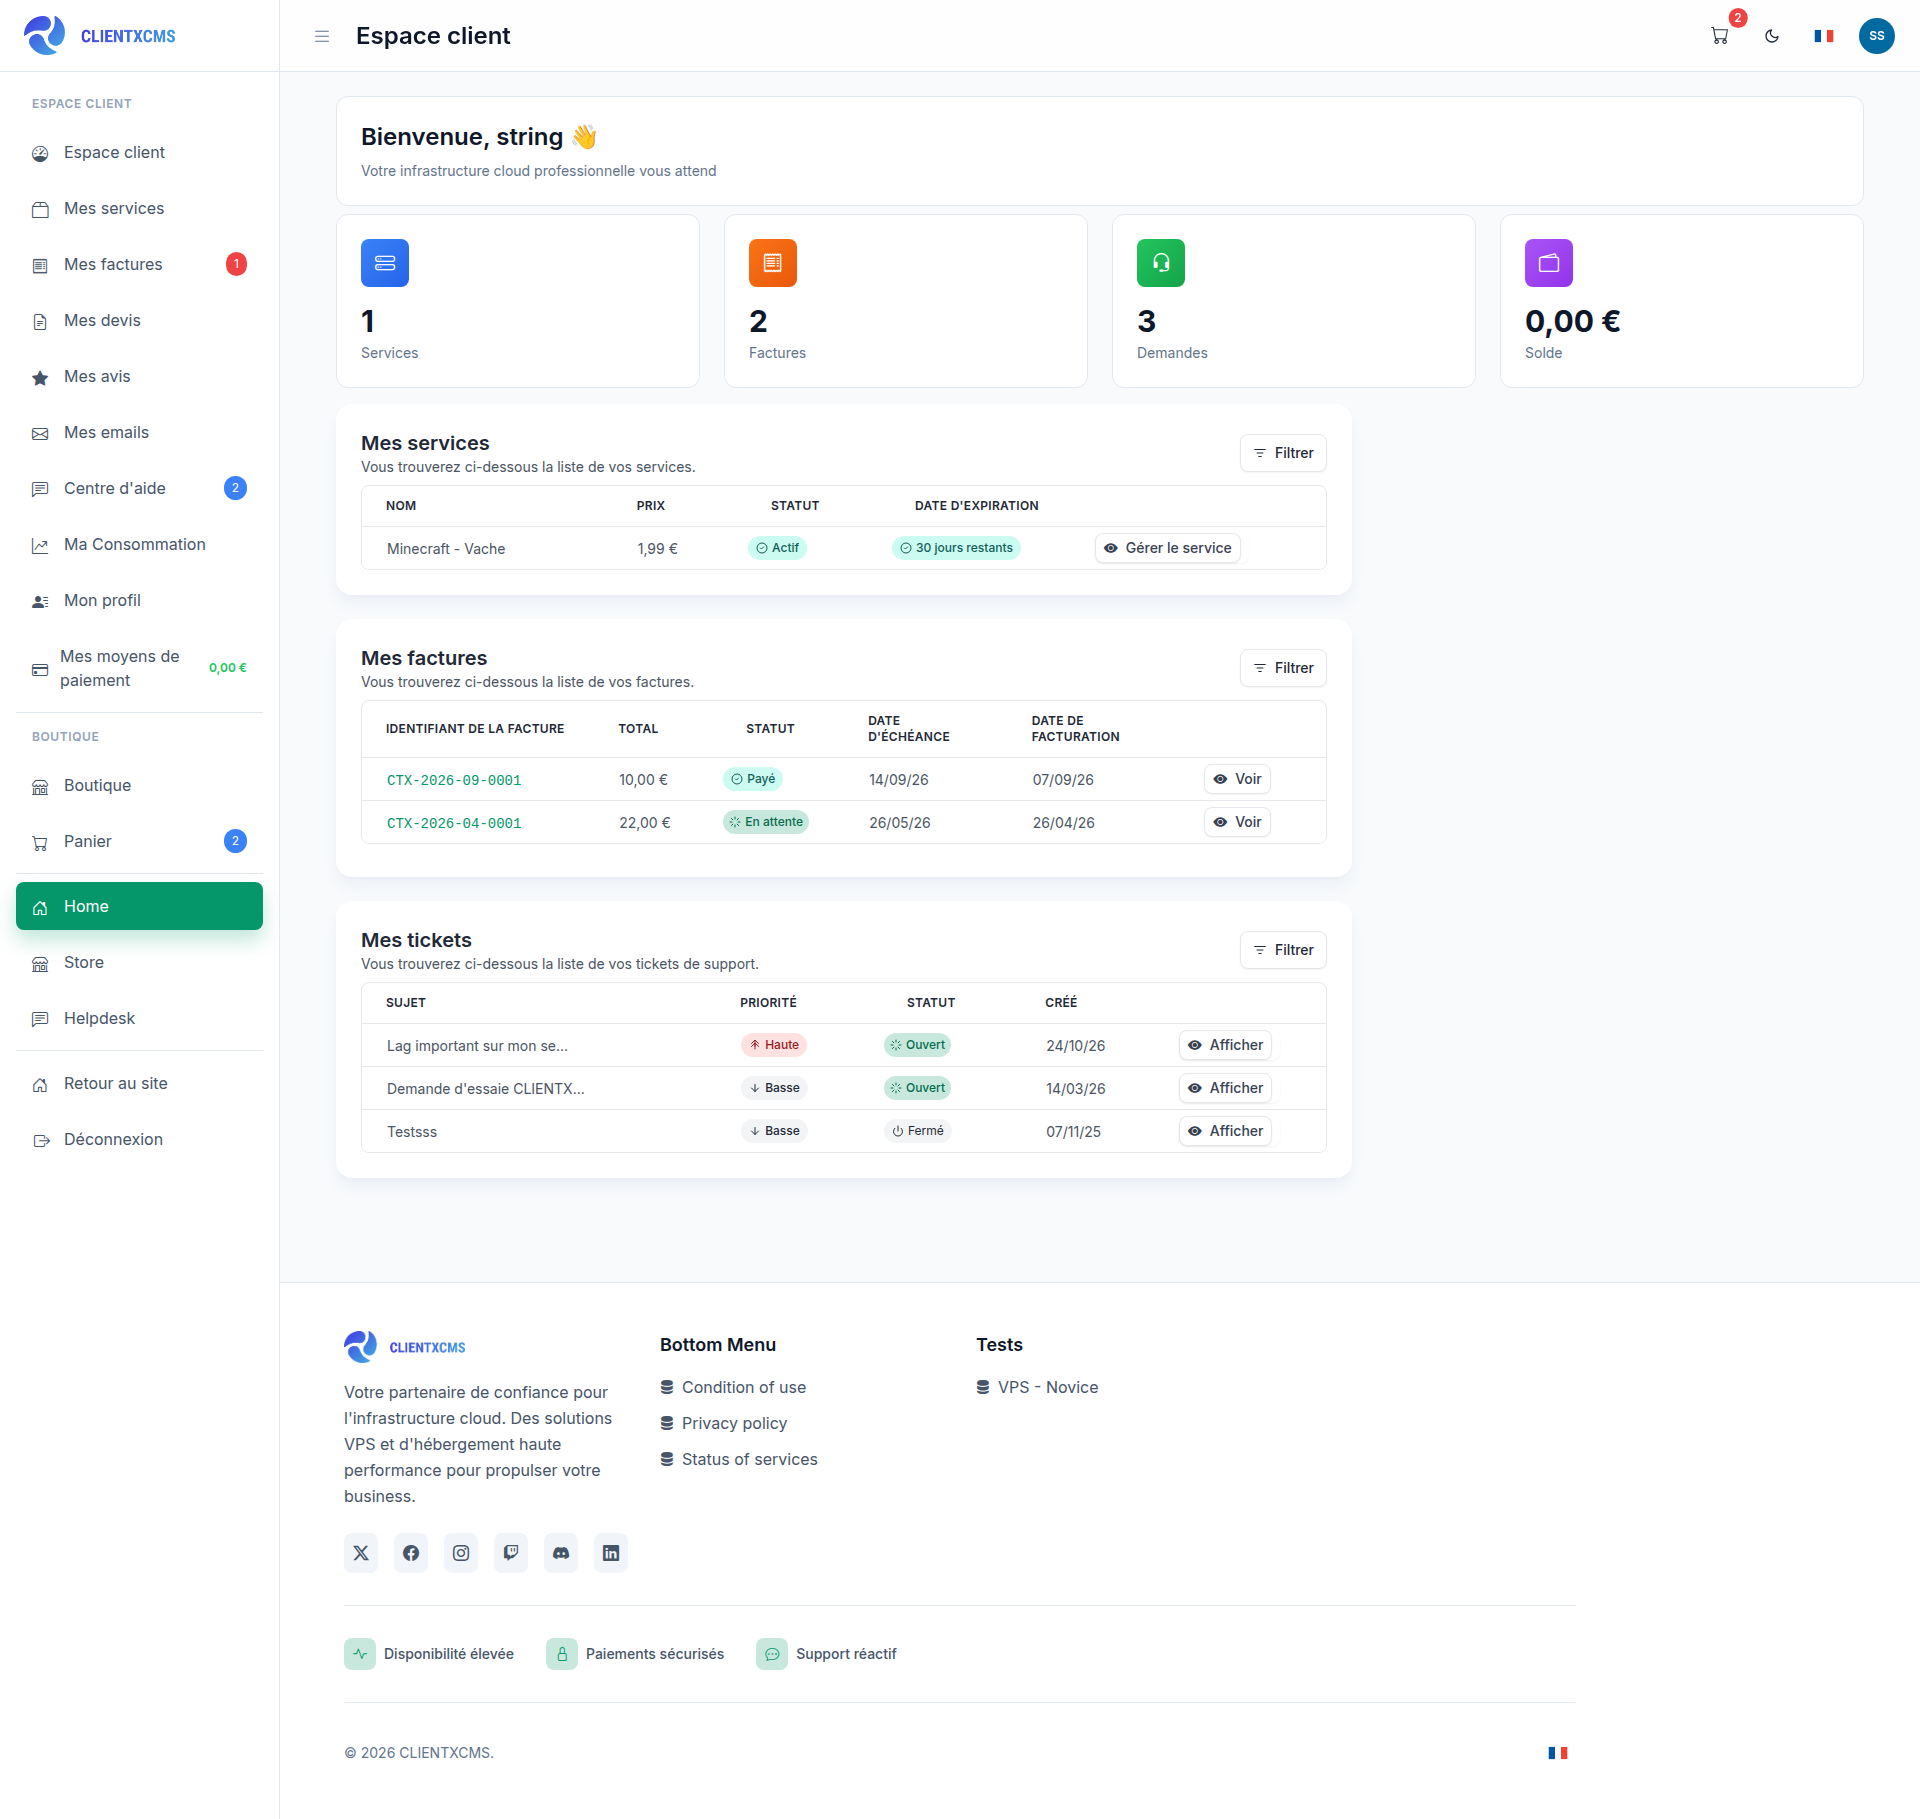Click Déconnexion to log out

point(139,1139)
